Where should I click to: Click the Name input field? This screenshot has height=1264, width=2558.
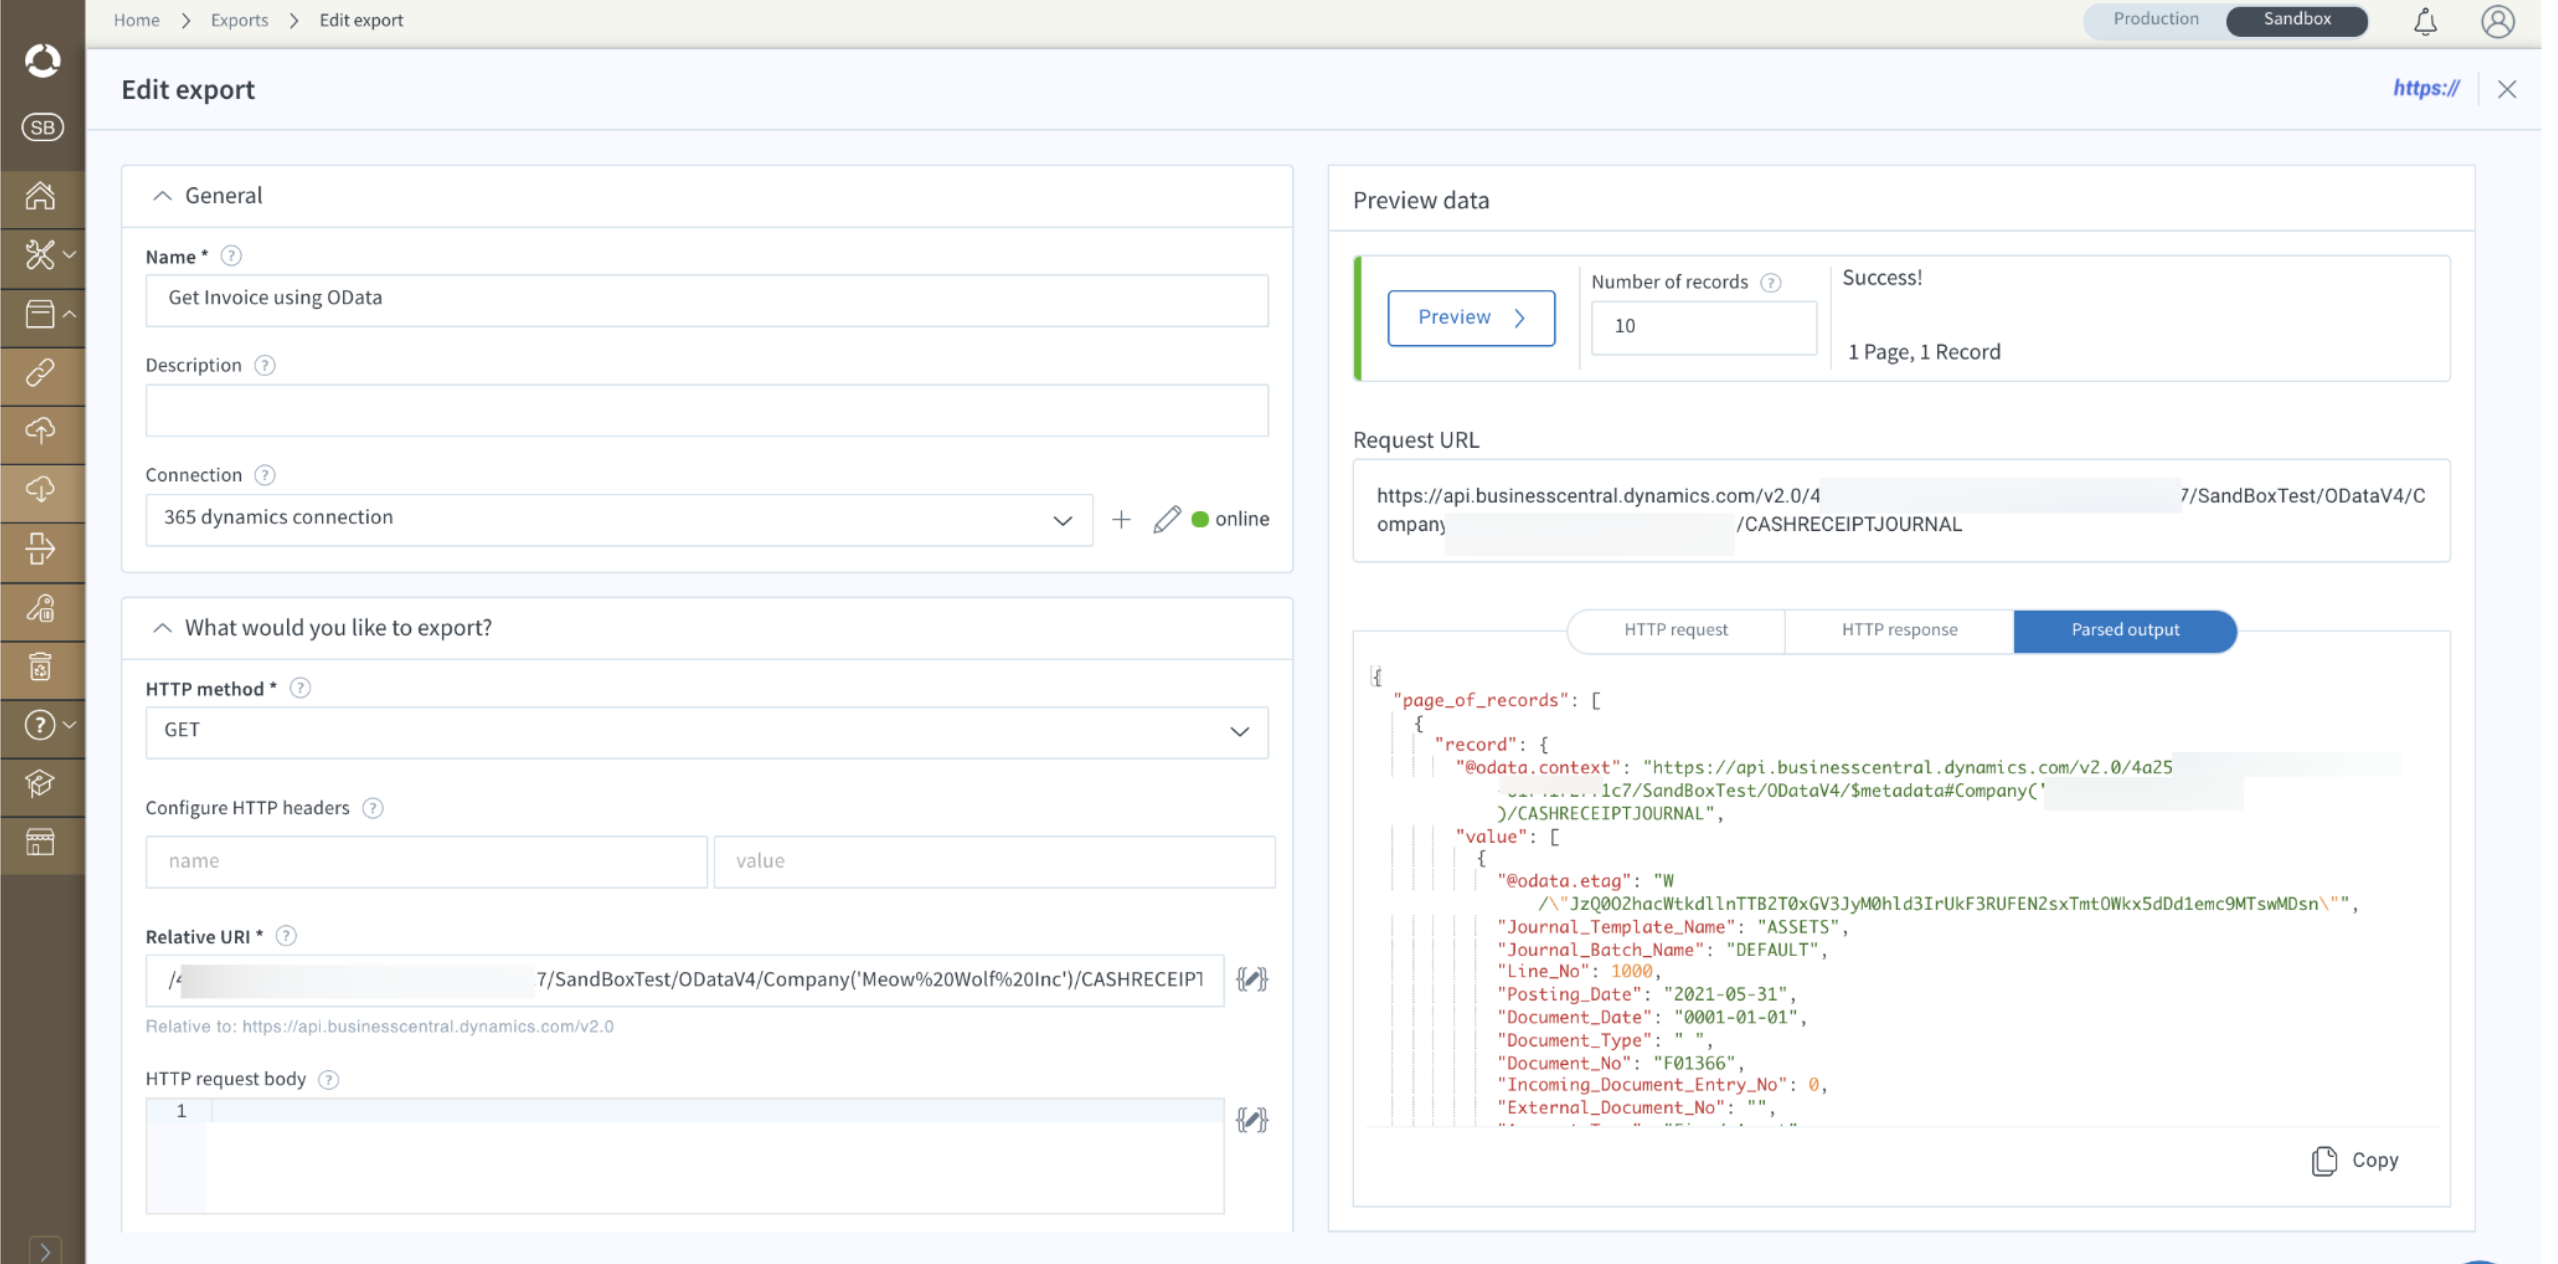click(x=707, y=299)
